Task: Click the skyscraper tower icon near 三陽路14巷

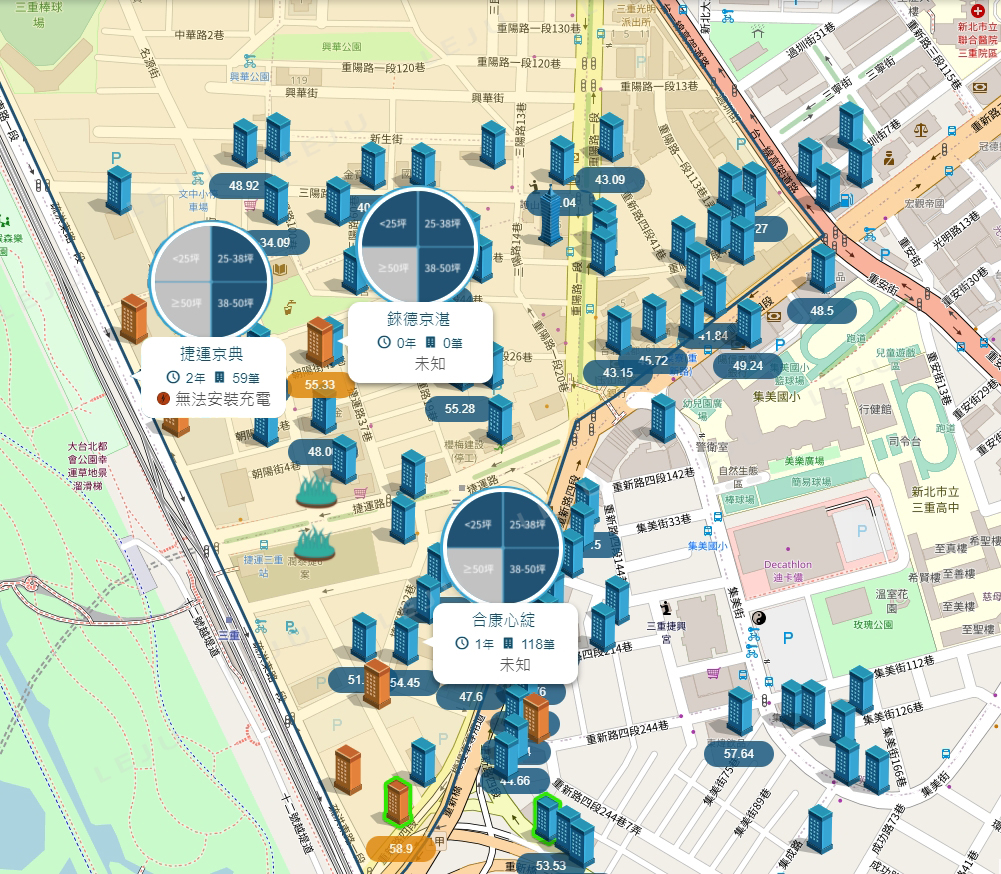Action: pyautogui.click(x=550, y=216)
